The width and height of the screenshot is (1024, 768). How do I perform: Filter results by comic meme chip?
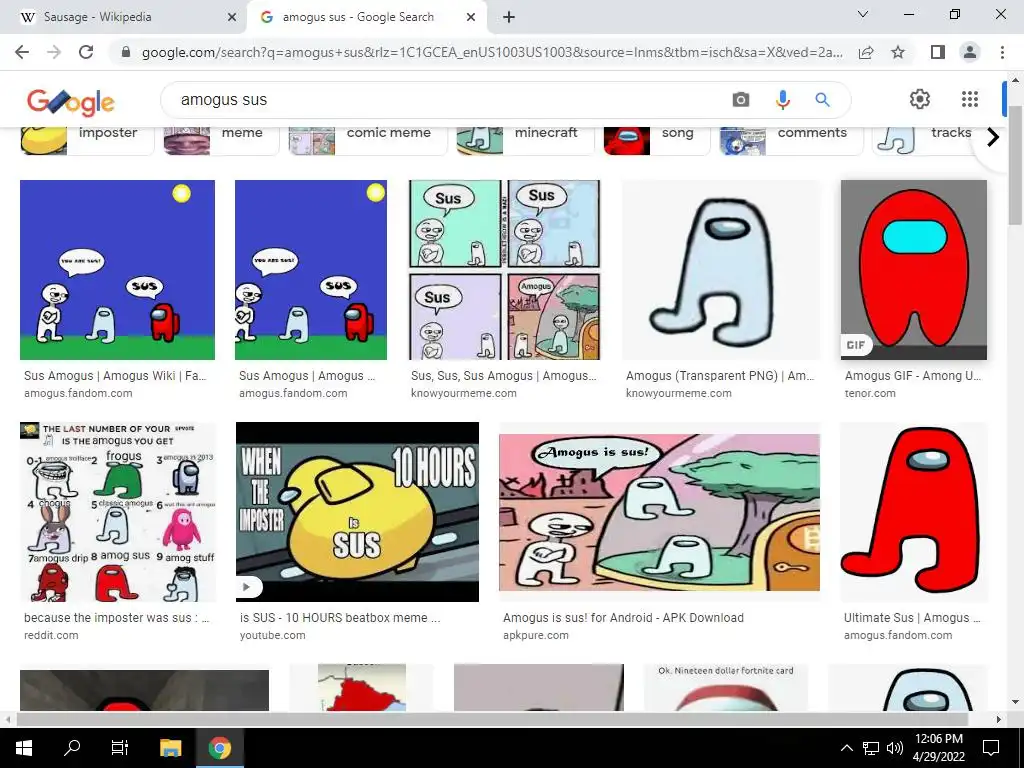[x=368, y=140]
